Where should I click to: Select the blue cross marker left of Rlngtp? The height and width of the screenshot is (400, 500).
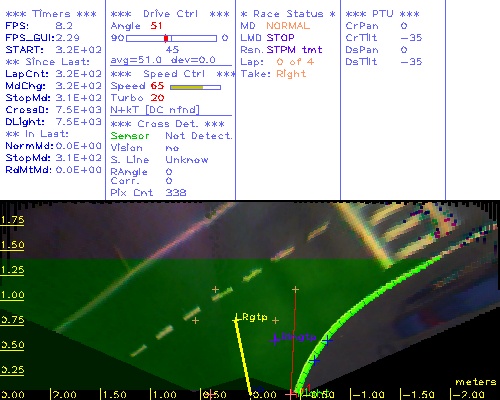(275, 340)
